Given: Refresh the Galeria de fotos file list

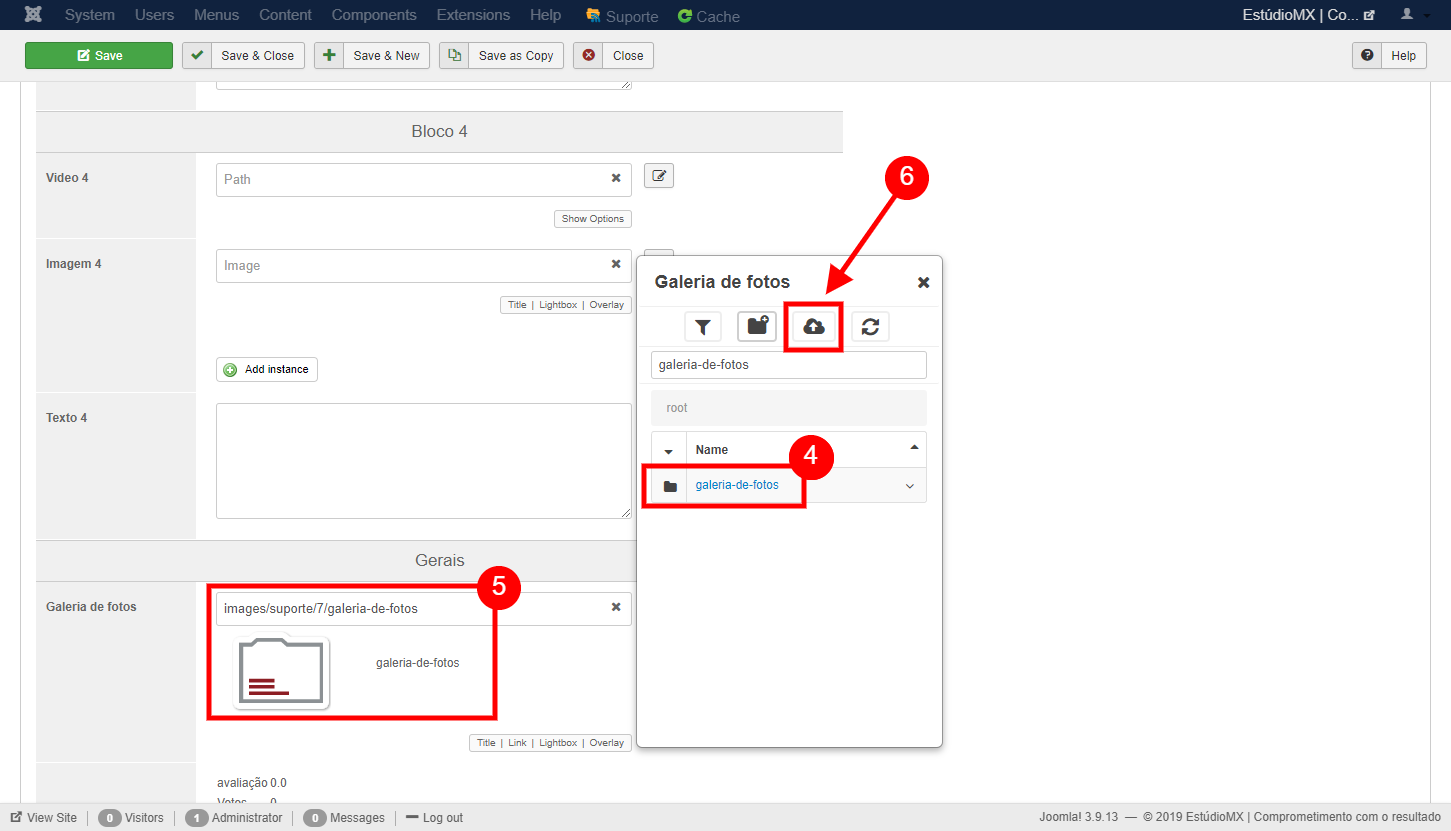Looking at the screenshot, I should (x=870, y=327).
